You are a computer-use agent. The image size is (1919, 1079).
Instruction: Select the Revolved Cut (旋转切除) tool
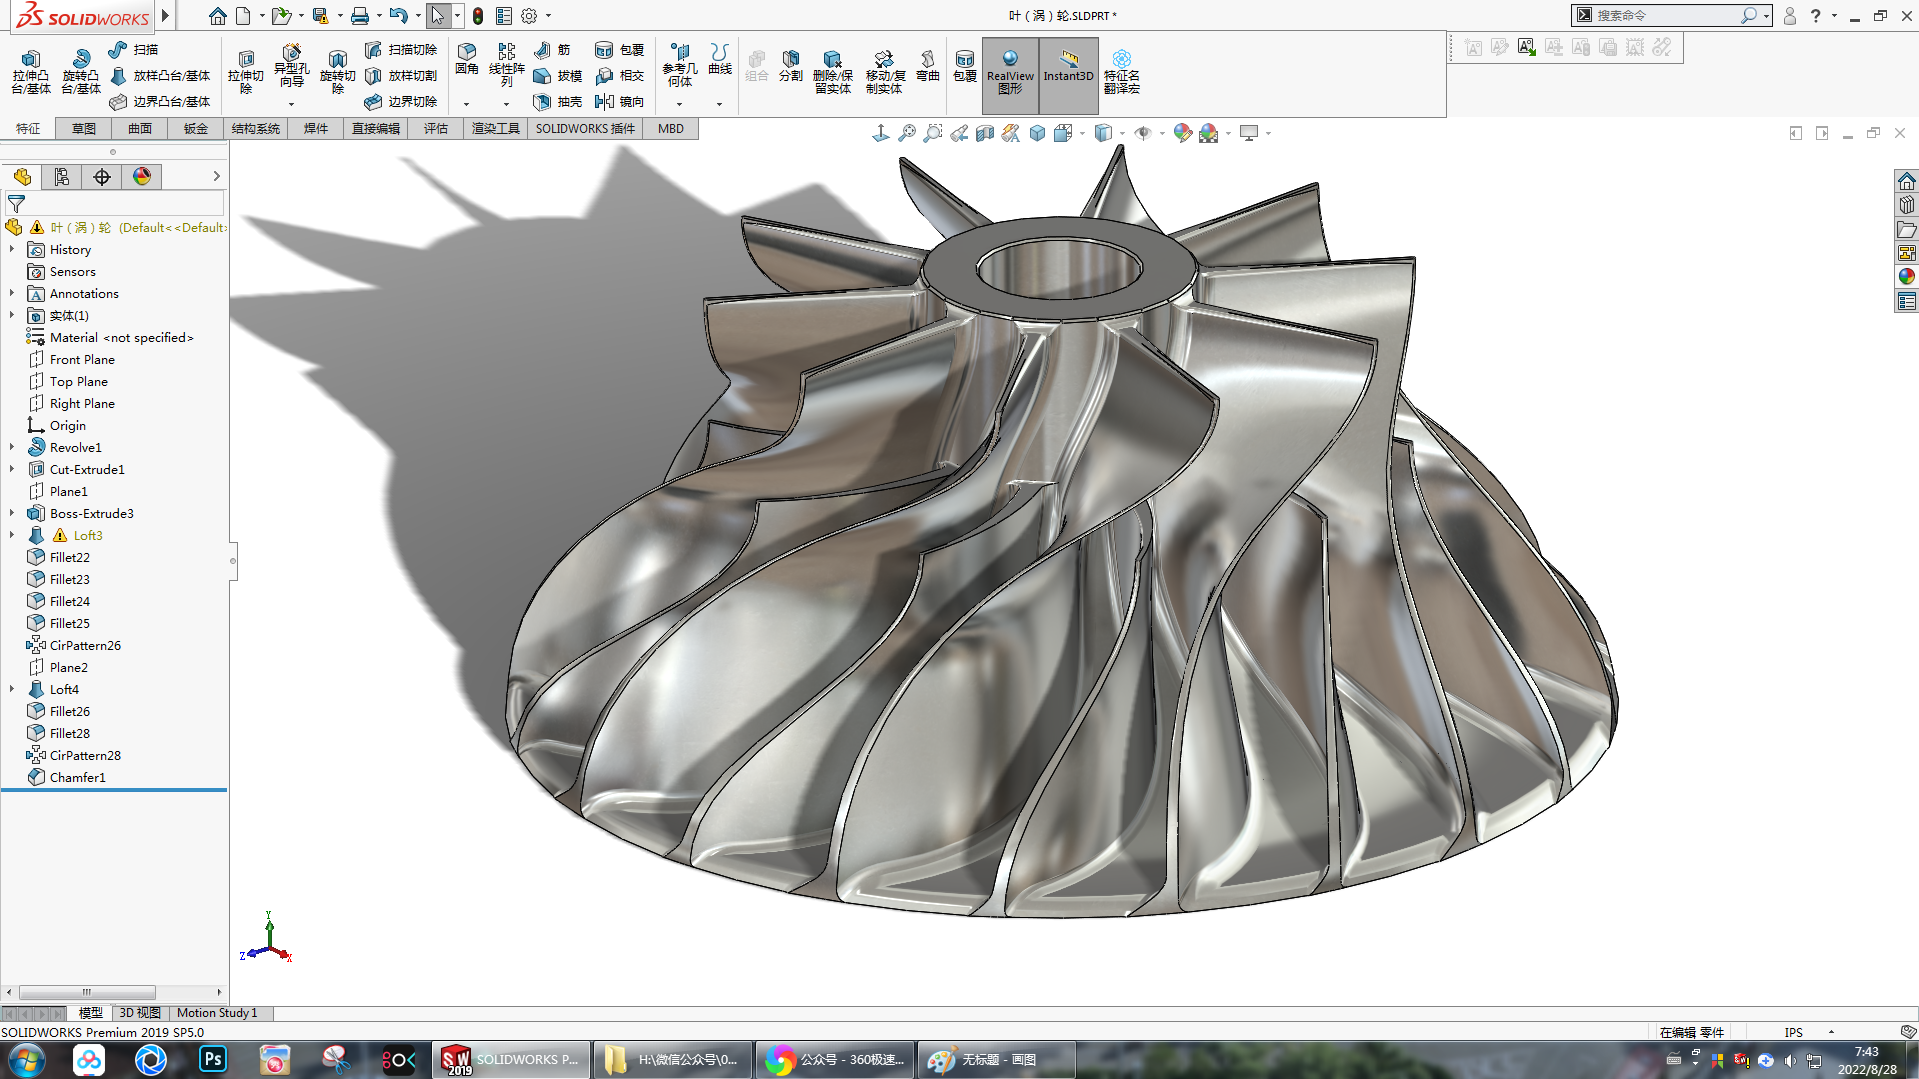pos(337,71)
